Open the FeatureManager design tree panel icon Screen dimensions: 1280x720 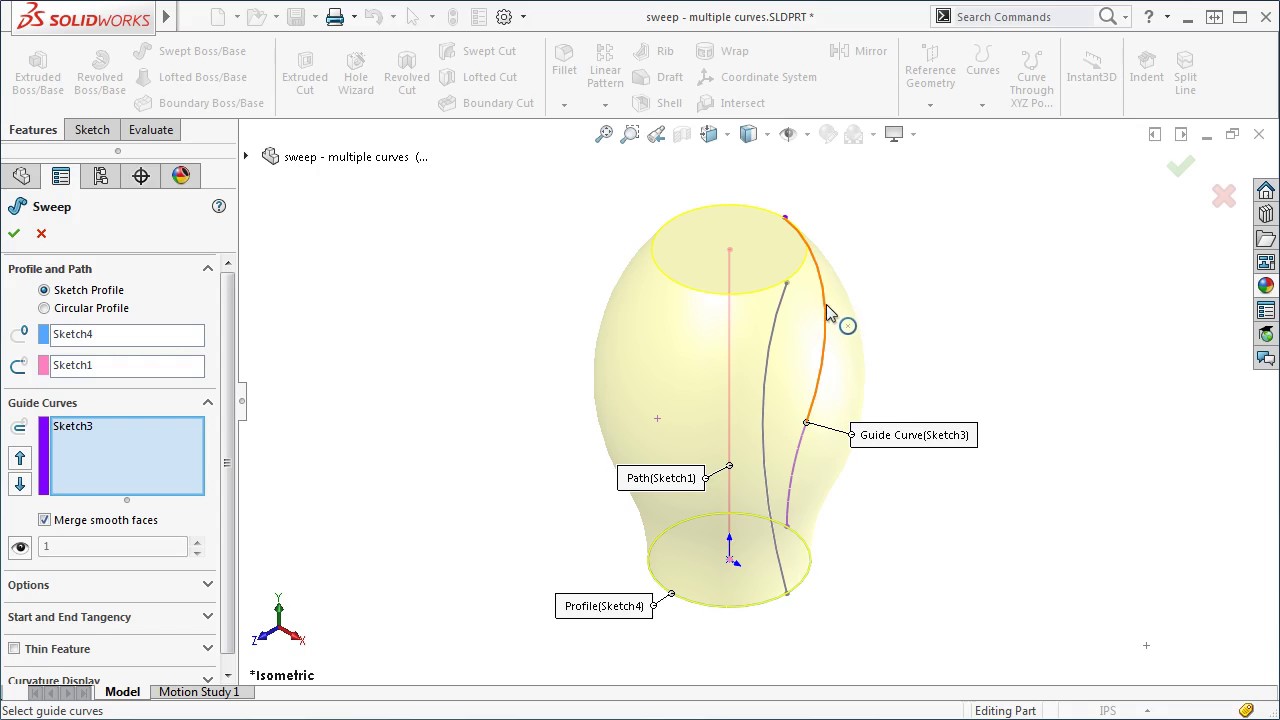click(x=21, y=176)
